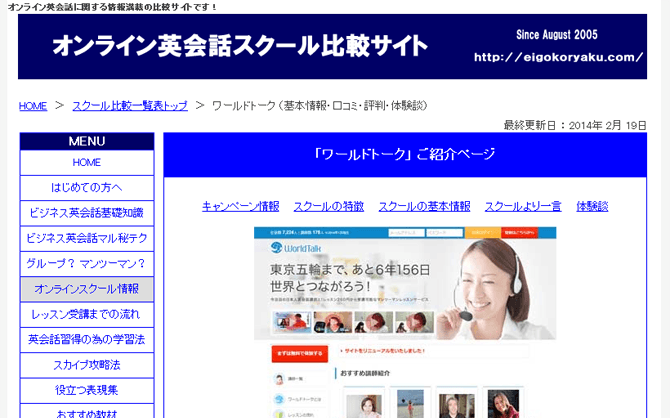Click the ワールドトーク breadcrumb current page text
Screen dimensions: 670x418
click(x=320, y=106)
